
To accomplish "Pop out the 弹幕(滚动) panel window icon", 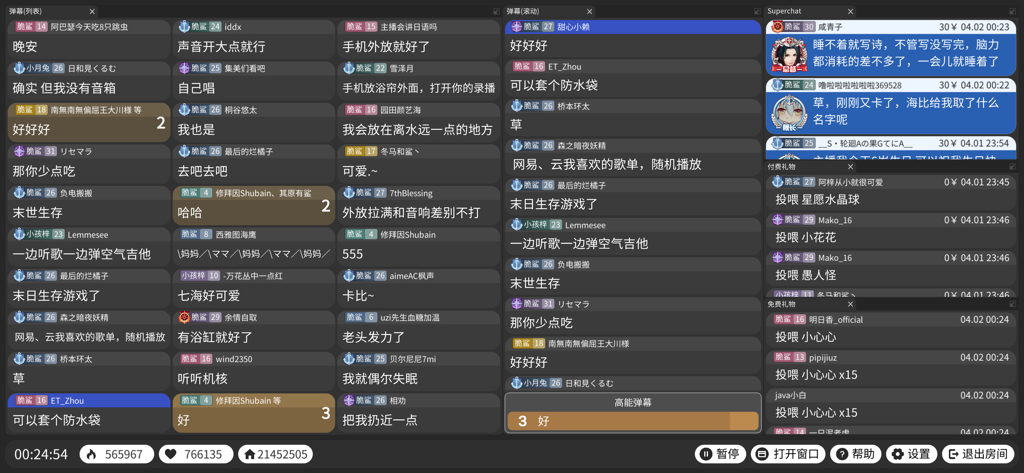I will pos(758,11).
